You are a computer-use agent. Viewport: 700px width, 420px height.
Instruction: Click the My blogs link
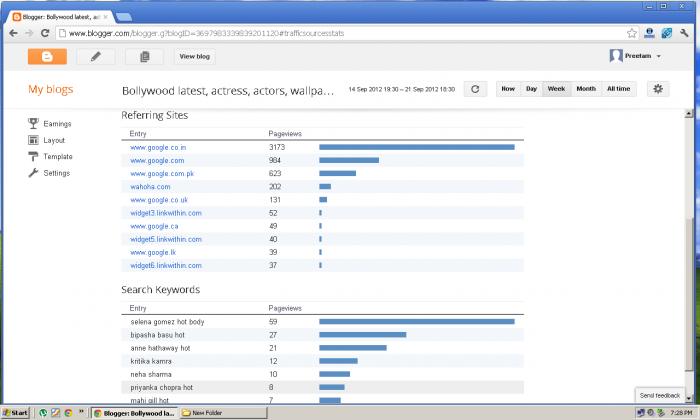(50, 89)
